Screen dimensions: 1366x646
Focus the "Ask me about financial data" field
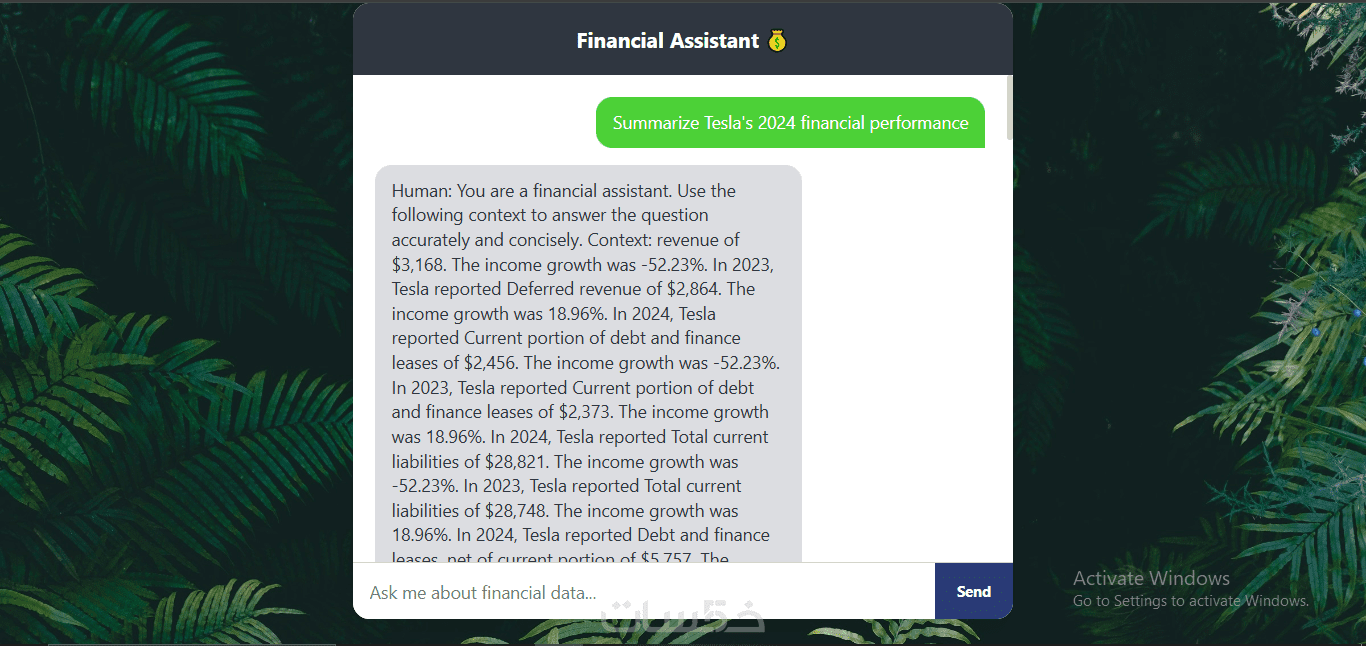[x=643, y=592]
